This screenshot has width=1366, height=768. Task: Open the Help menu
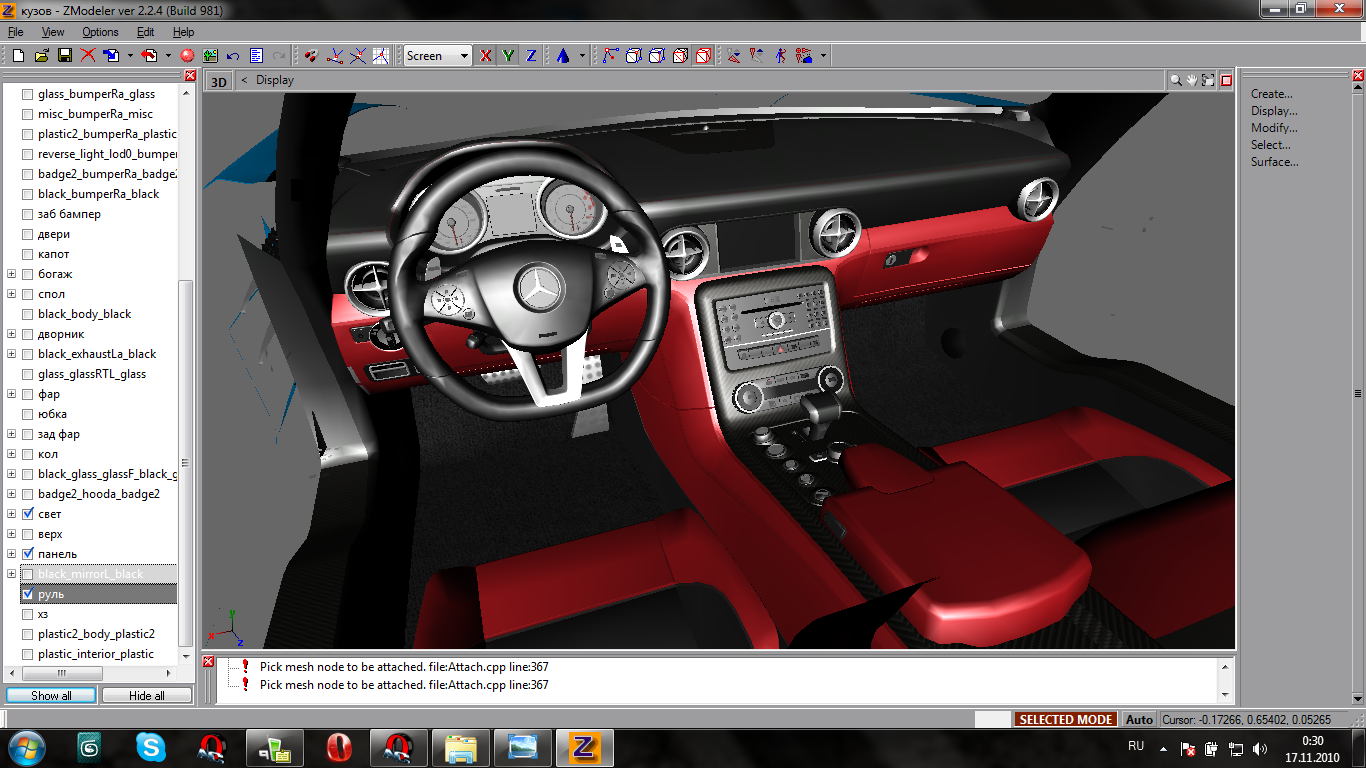coord(183,32)
